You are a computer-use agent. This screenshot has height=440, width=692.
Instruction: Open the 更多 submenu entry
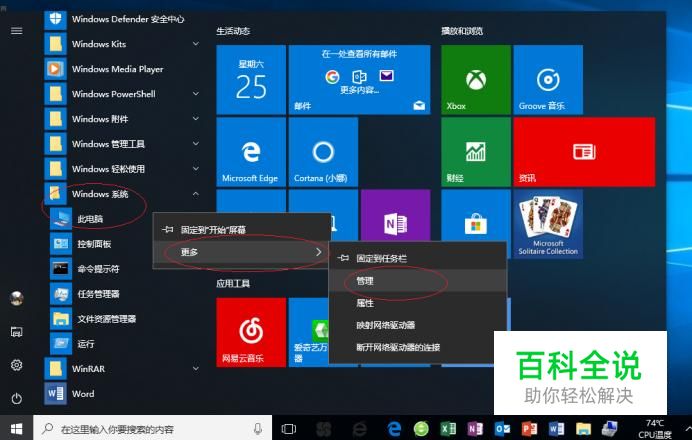tap(241, 252)
